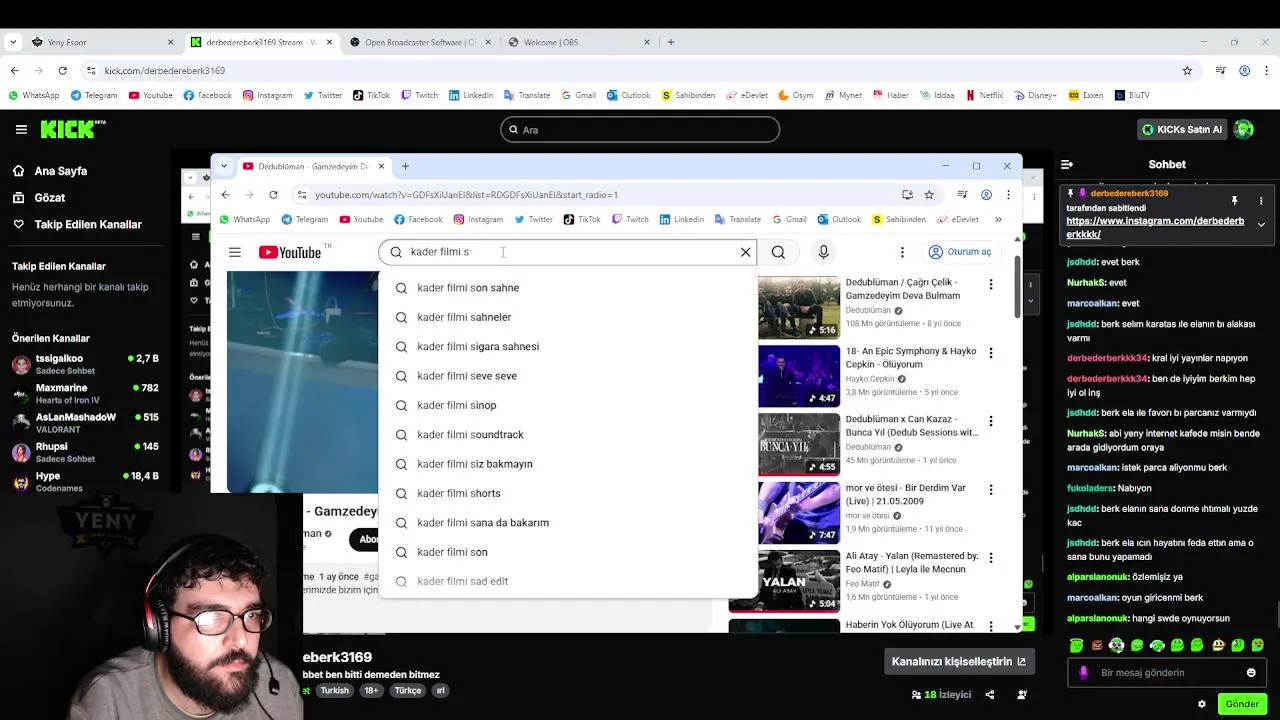
Task: Select Maxmarine recommended channel
Action: pos(85,394)
